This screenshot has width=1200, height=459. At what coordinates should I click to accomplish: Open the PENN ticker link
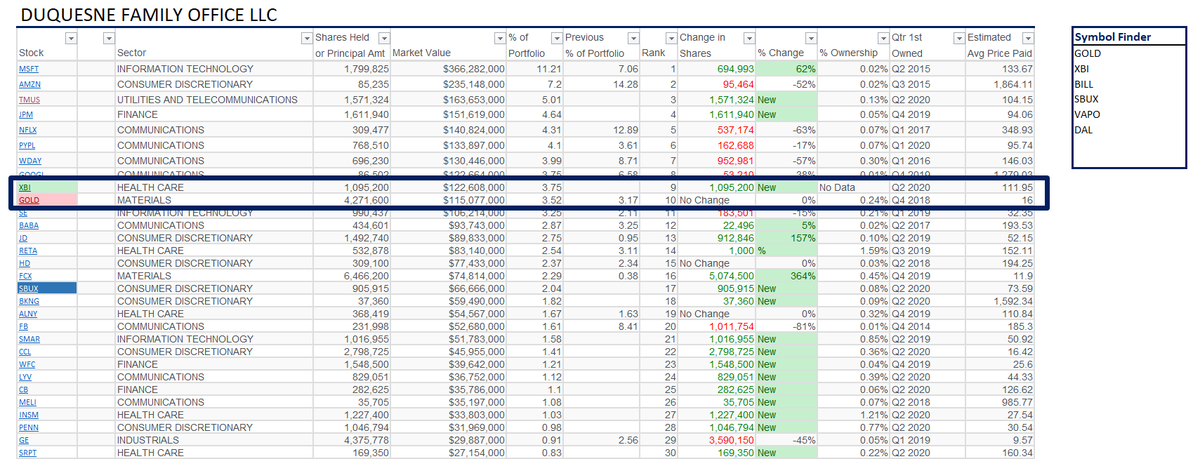[27, 427]
